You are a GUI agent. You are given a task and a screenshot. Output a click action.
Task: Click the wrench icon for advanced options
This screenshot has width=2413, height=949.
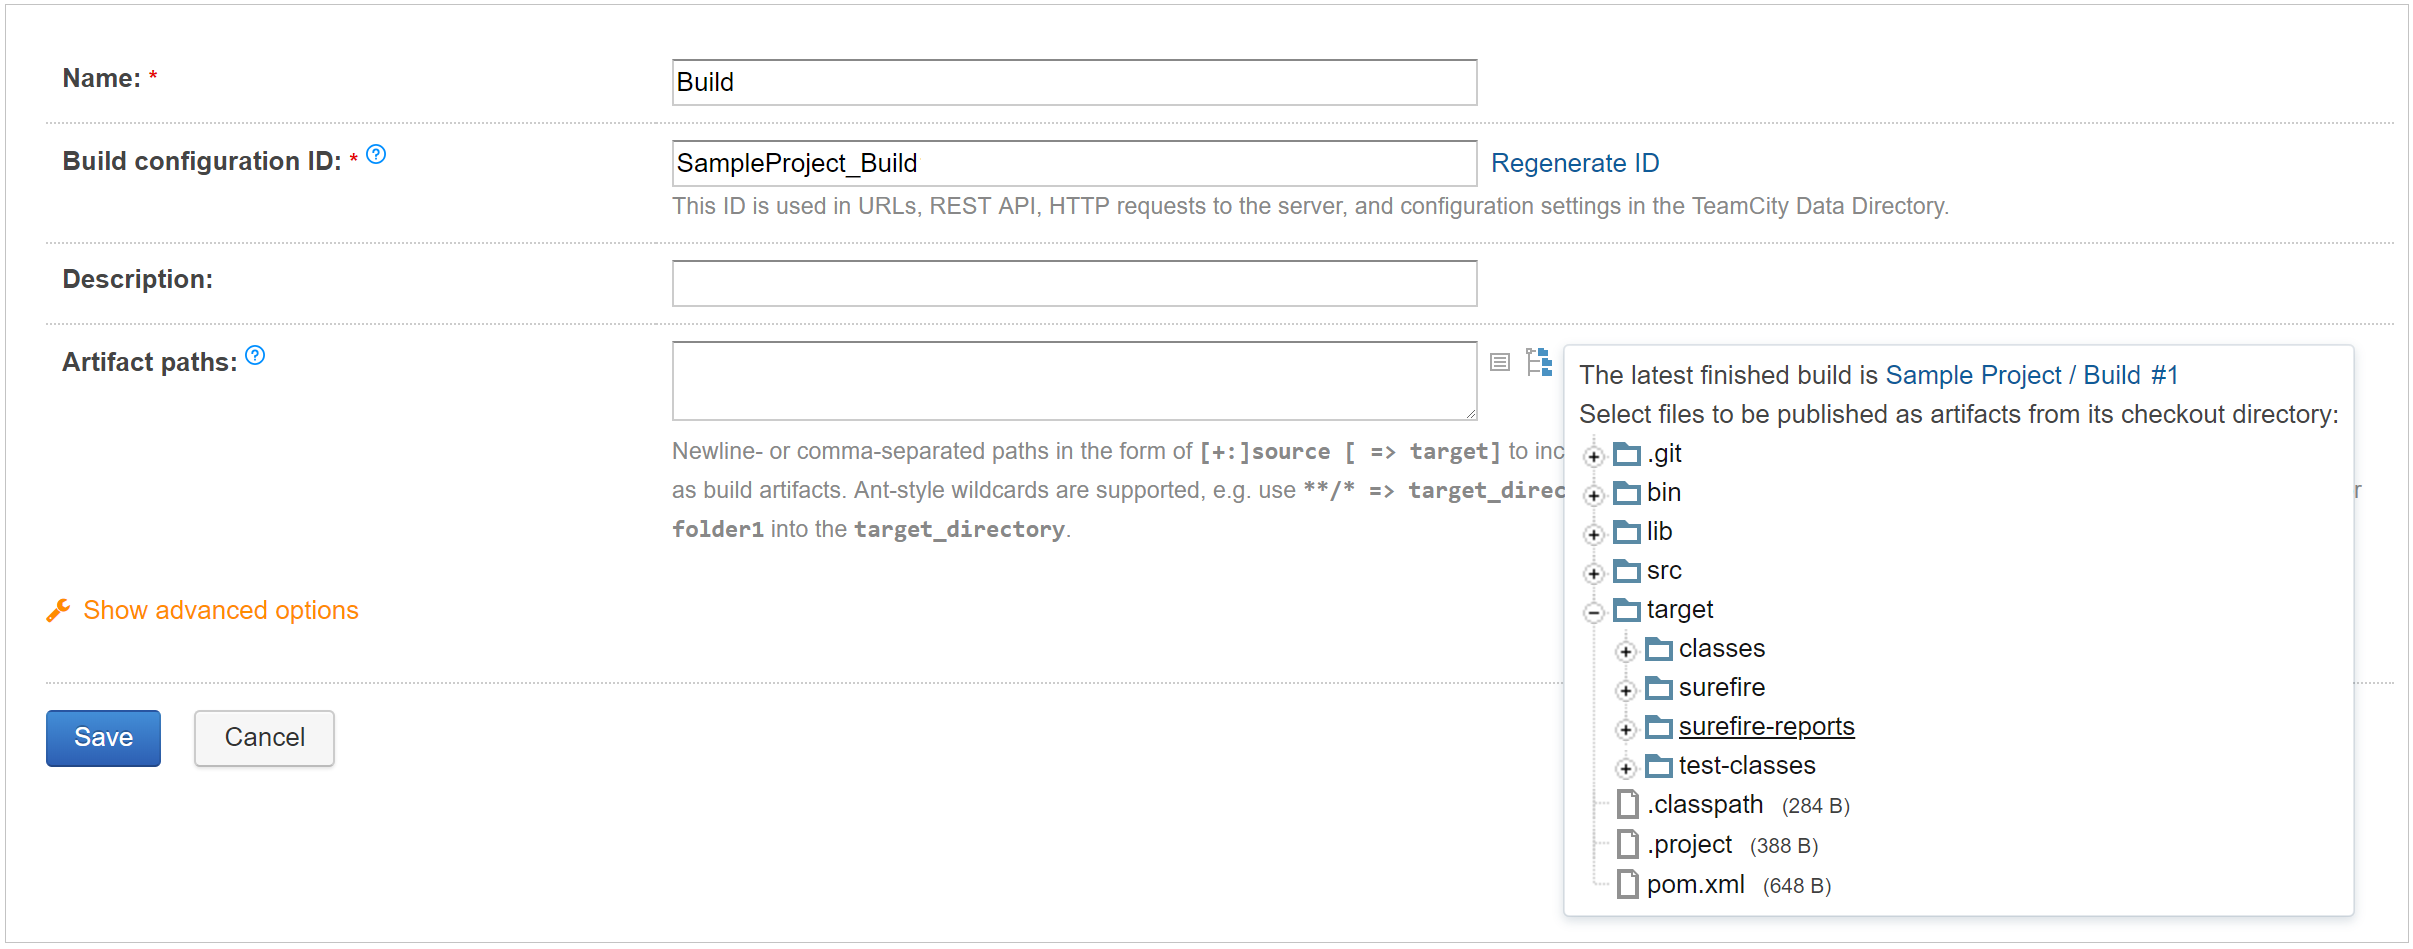point(59,610)
